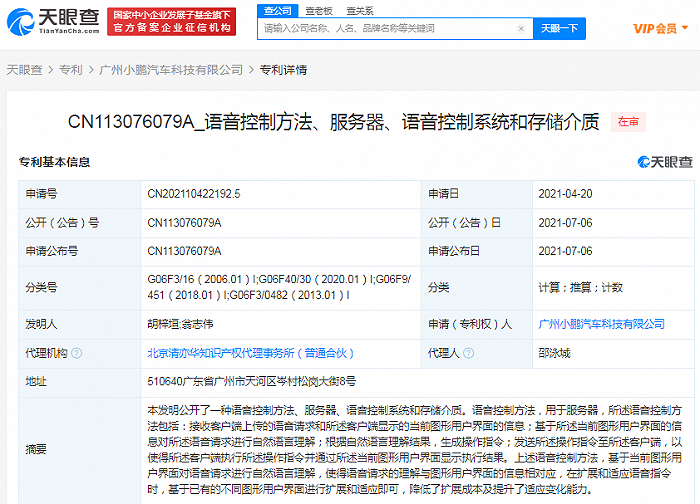Select application number CN202110422192.5
This screenshot has width=700, height=504.
[194, 194]
